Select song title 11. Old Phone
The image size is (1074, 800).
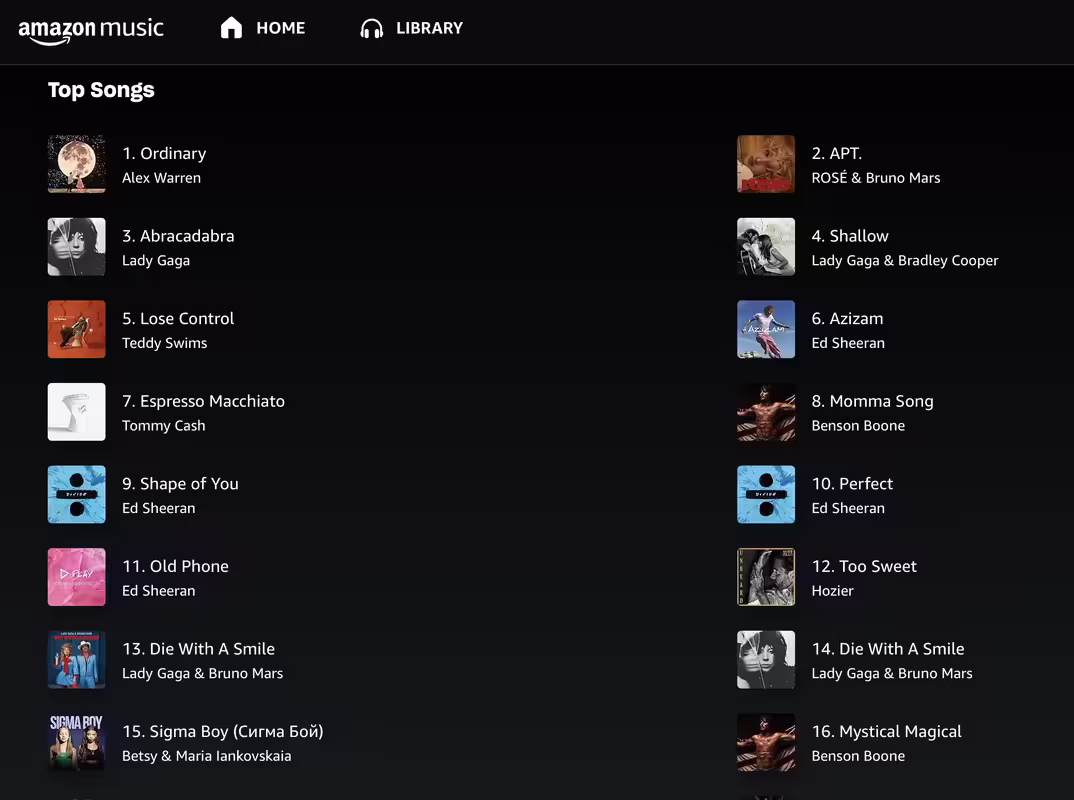coord(175,566)
